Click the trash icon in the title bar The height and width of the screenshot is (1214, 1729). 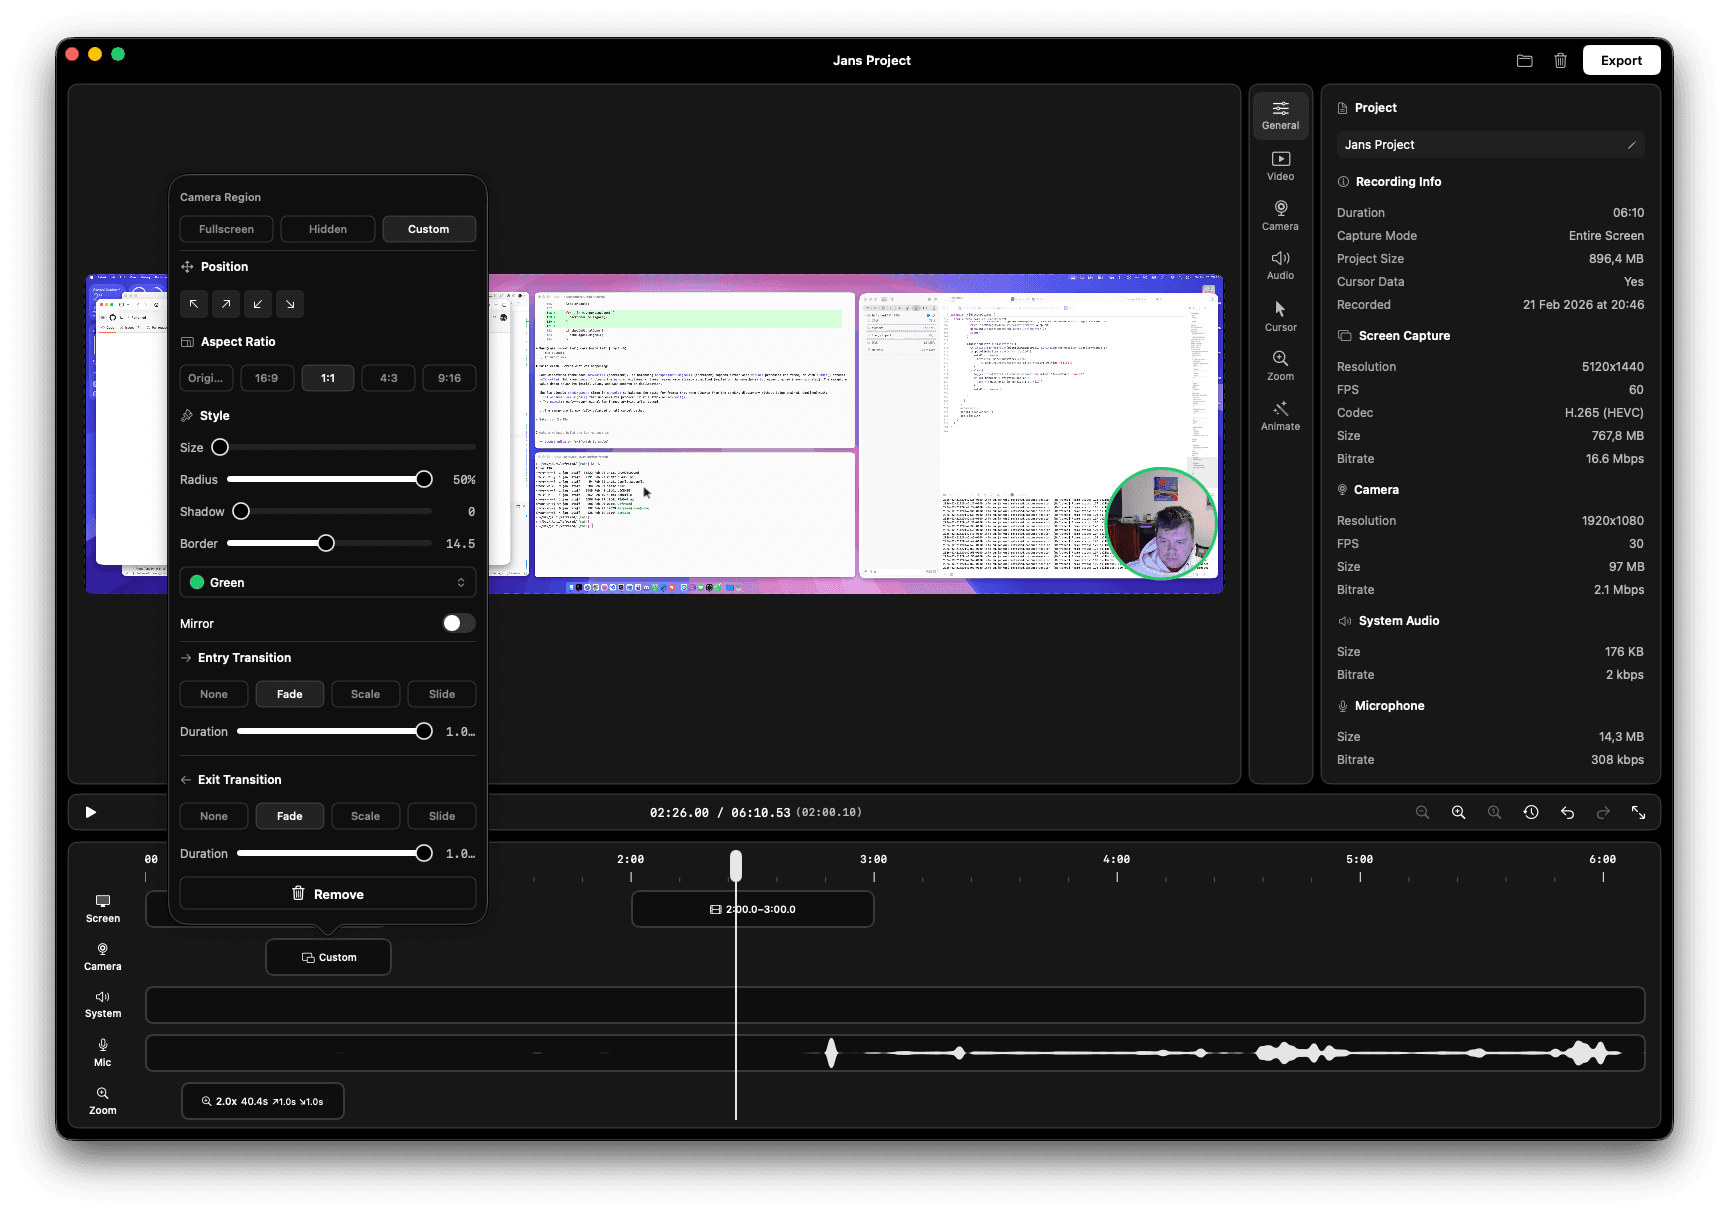[x=1561, y=60]
